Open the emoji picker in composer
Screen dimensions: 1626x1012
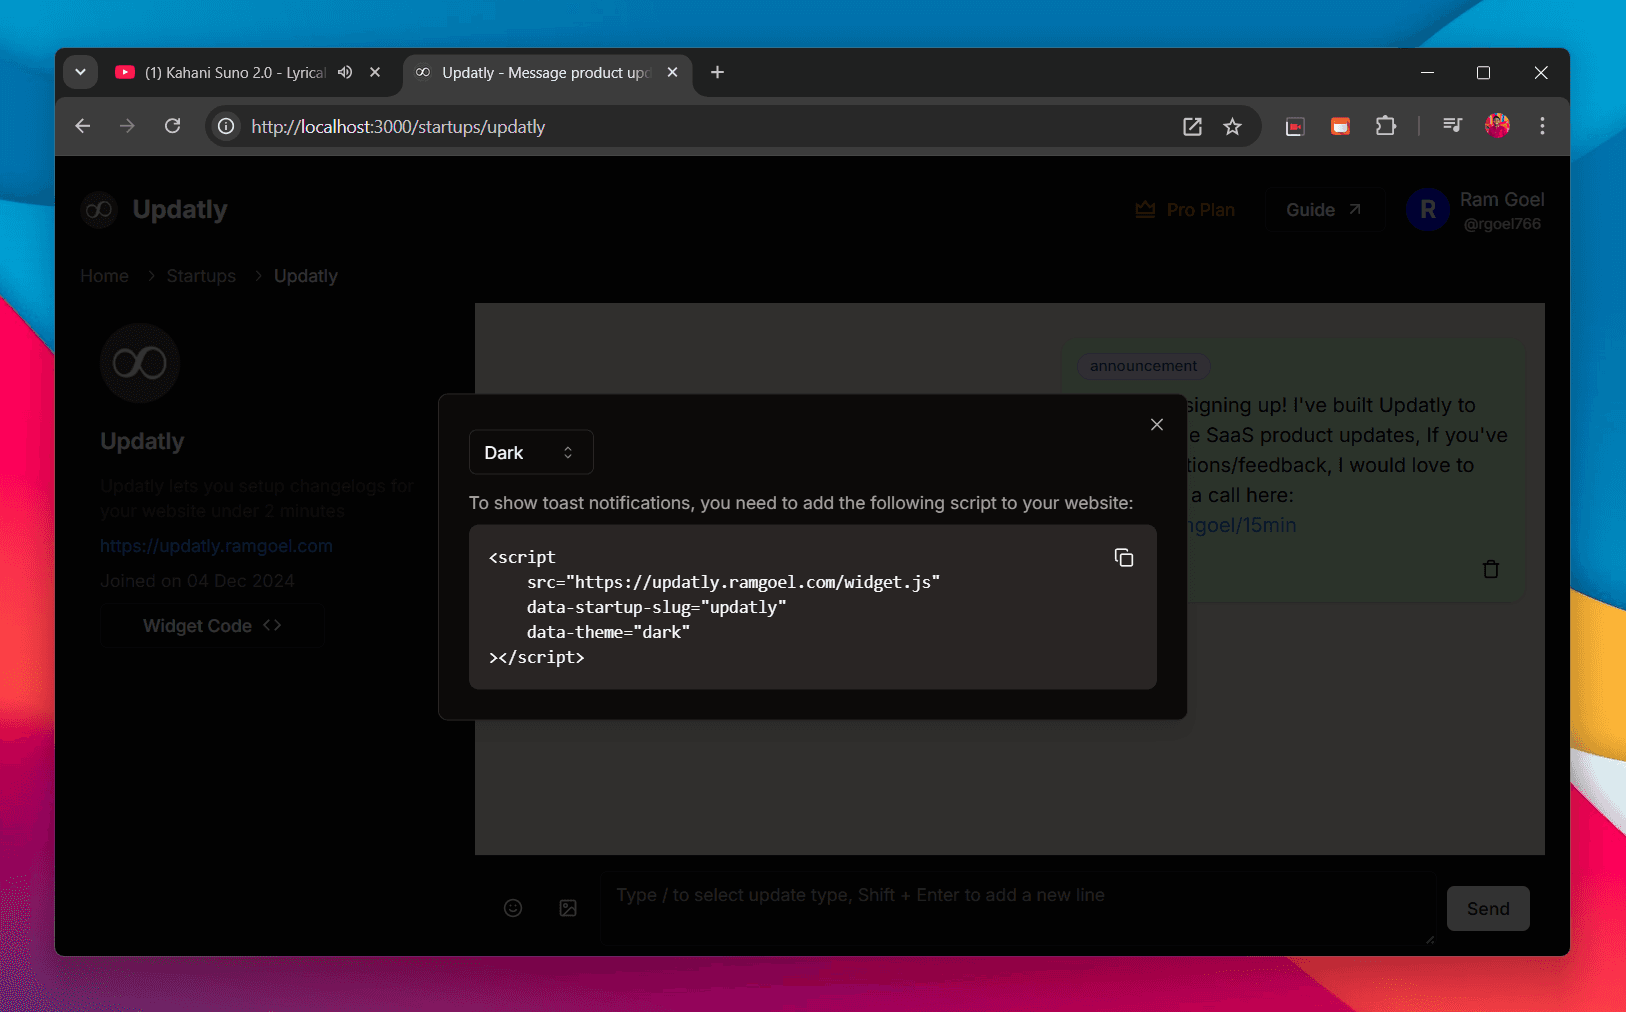click(x=513, y=908)
